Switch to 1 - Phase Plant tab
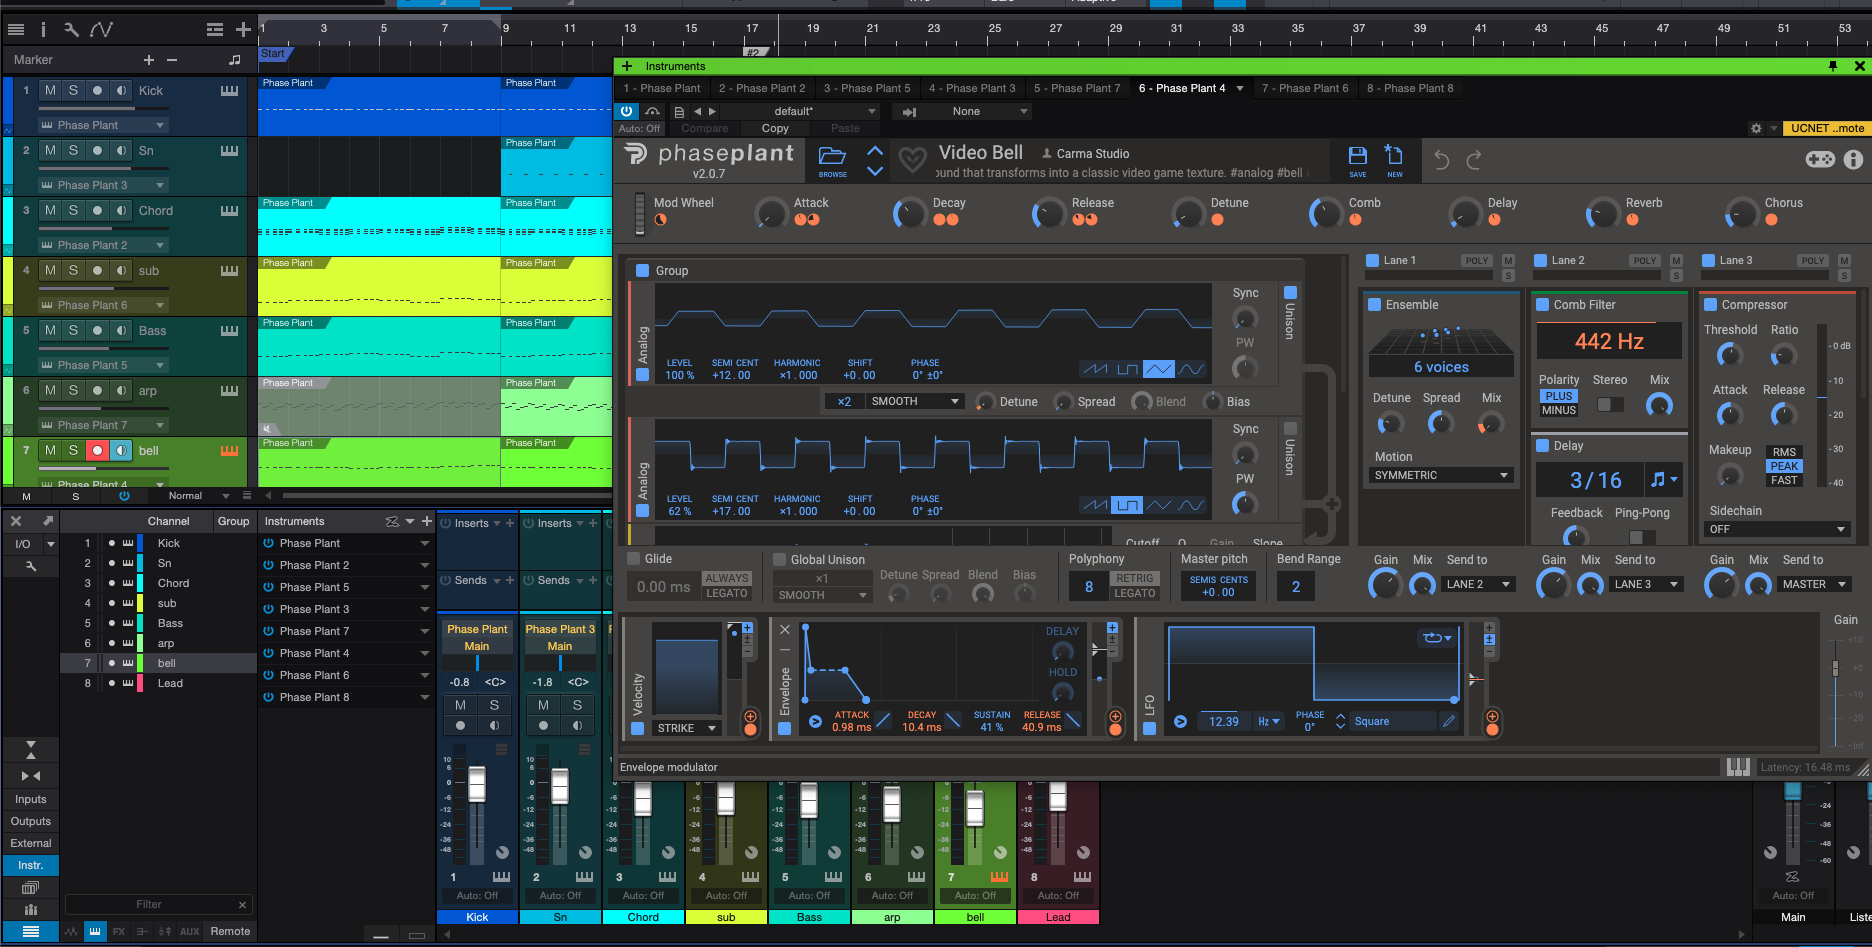 coord(662,88)
